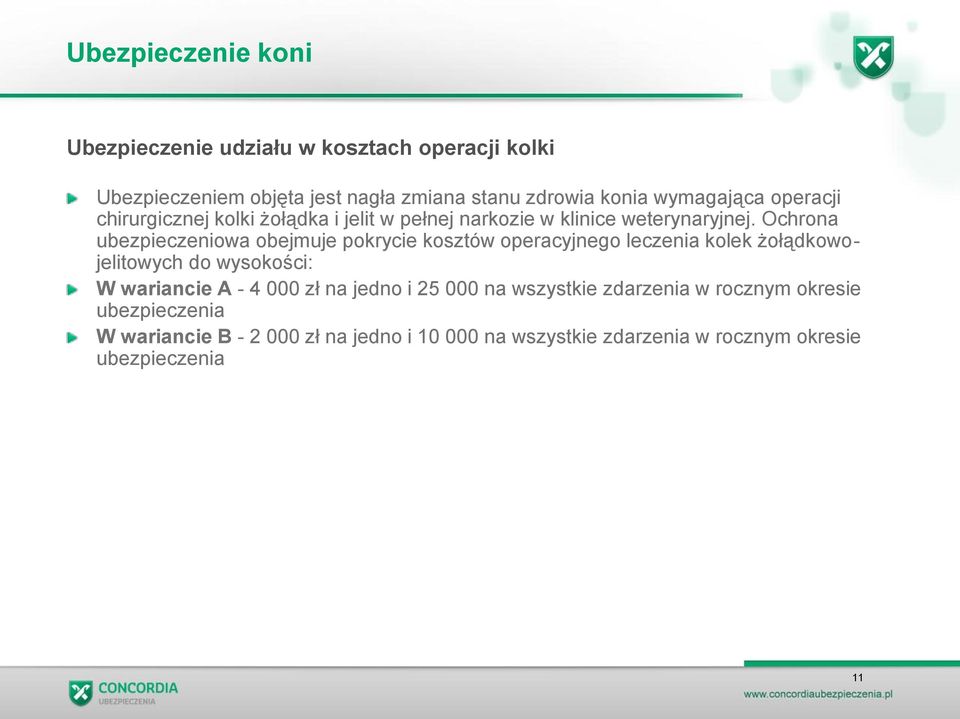The width and height of the screenshot is (960, 719).
Task: Click the words "jelitowych do wysokości:"
Action: tap(204, 263)
